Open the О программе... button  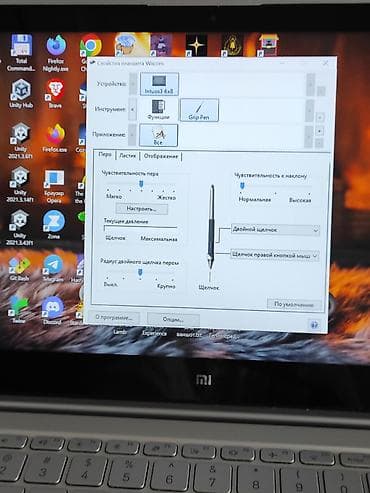[114, 317]
